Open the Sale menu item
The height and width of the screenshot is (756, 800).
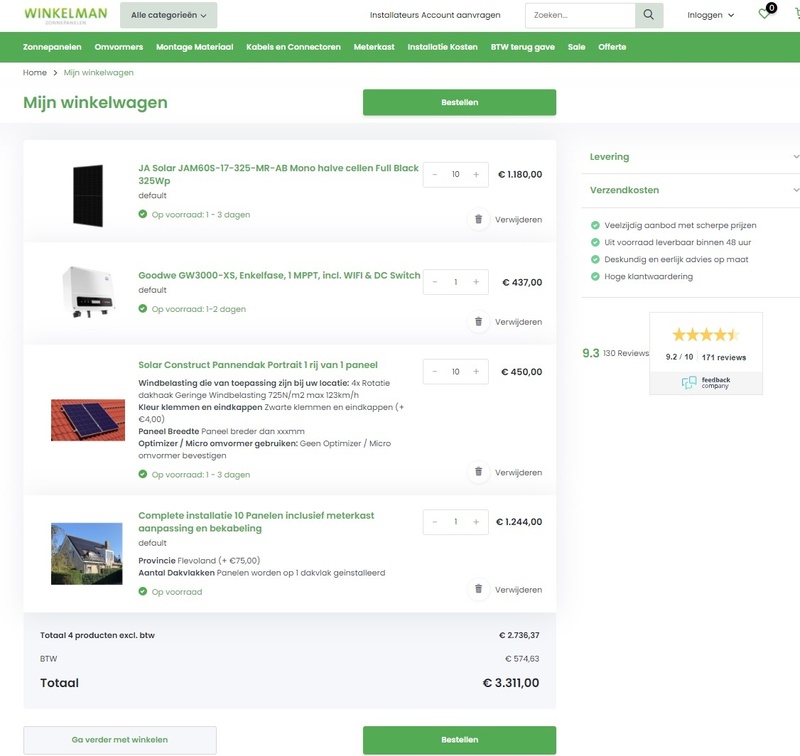[577, 47]
